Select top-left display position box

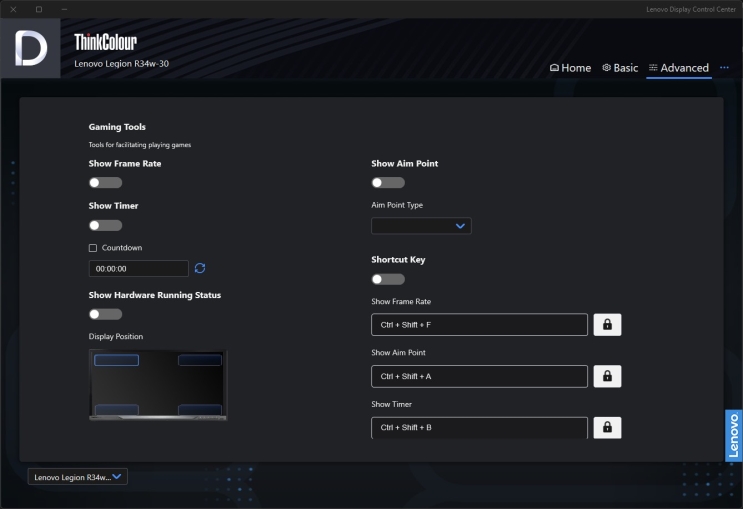[116, 360]
